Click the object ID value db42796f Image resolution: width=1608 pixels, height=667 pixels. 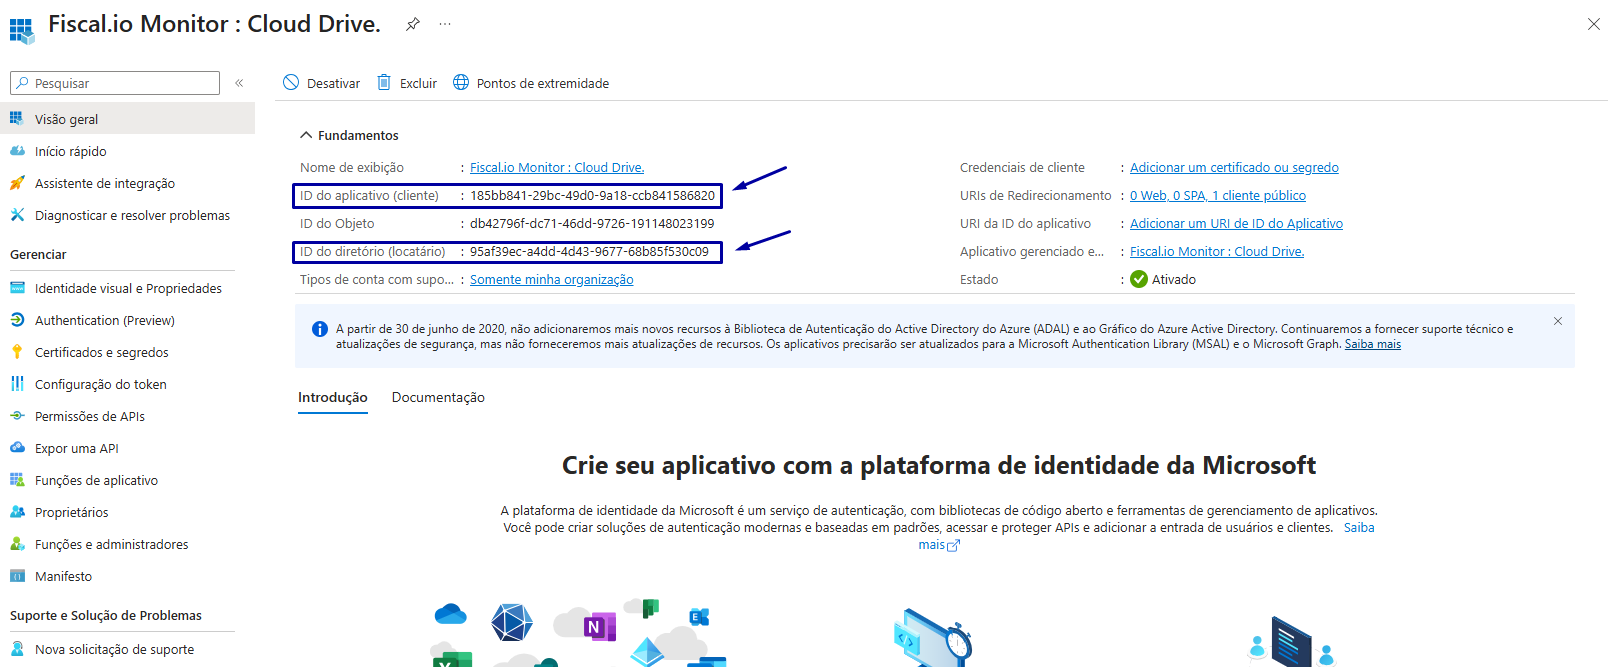point(592,224)
